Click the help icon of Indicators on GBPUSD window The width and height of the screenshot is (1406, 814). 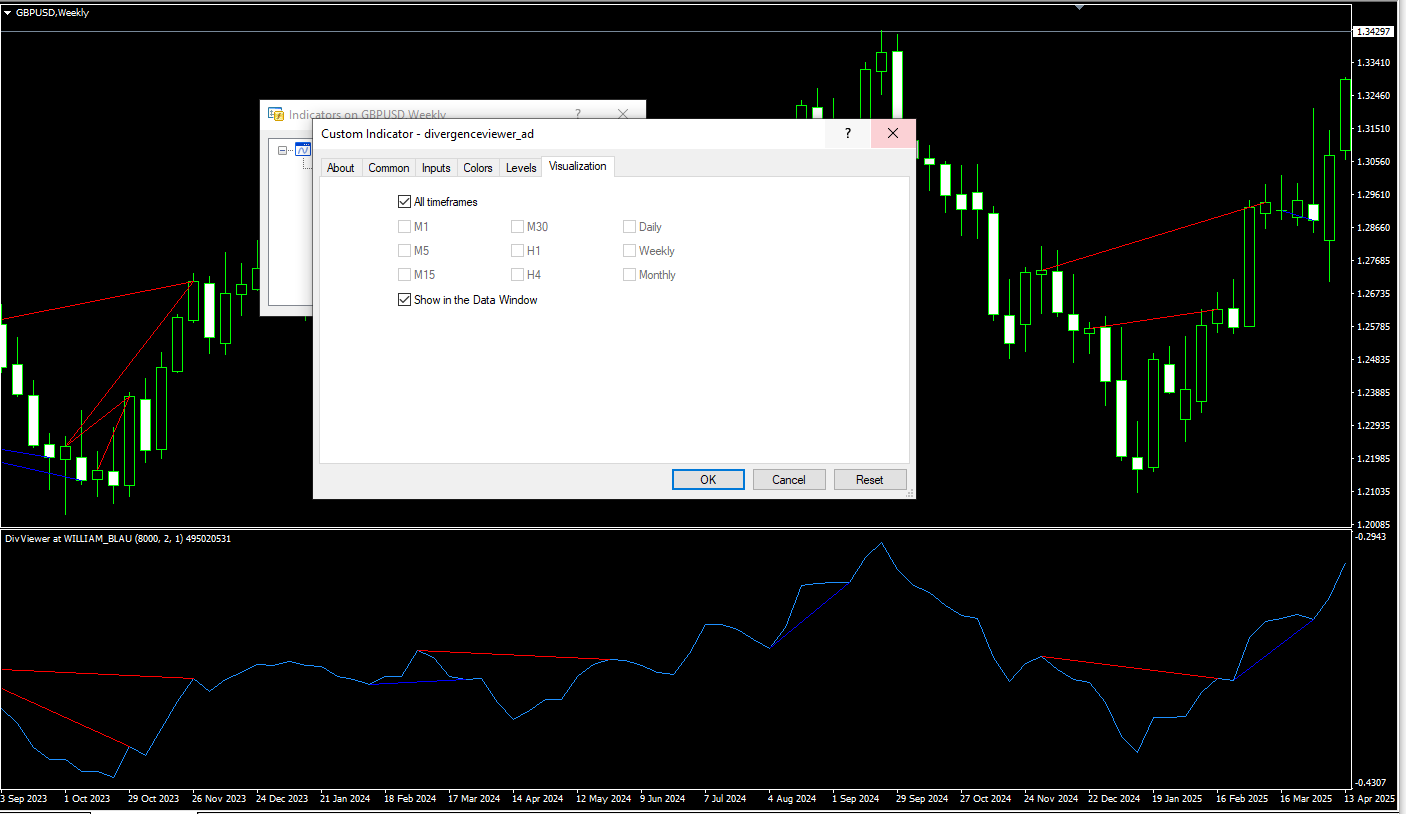click(x=578, y=114)
